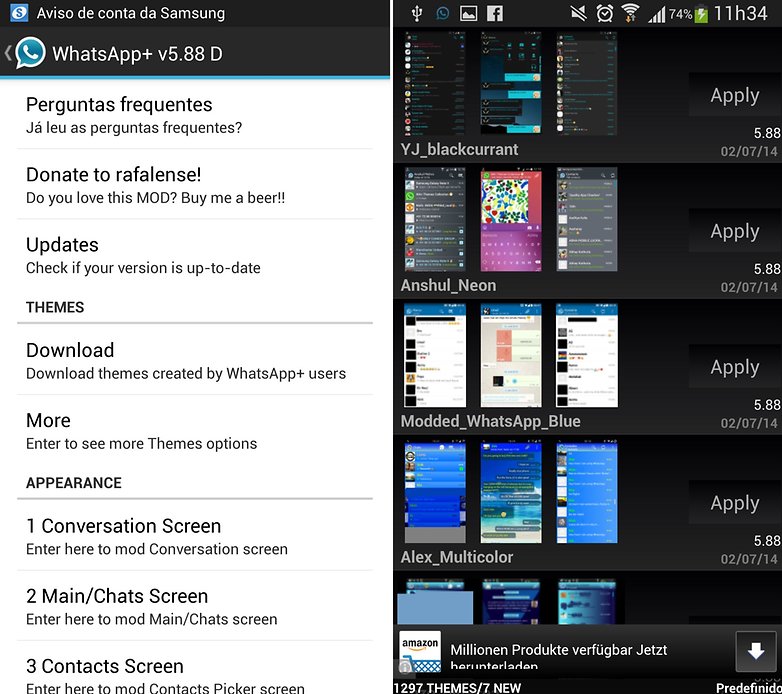Select the Anshul_Neon theme name

[448, 286]
